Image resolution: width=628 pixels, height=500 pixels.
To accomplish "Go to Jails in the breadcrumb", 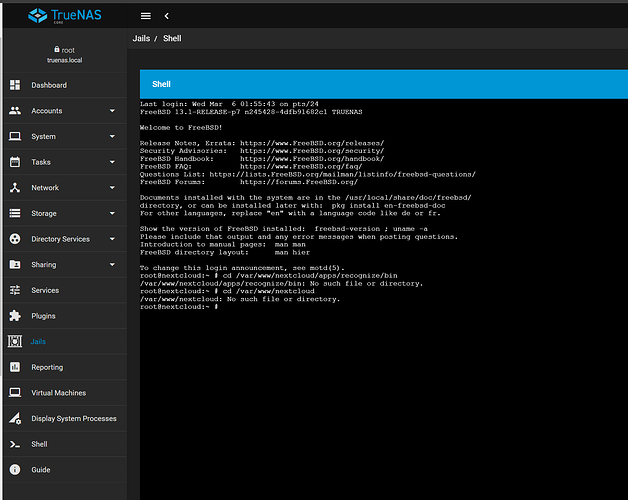I will click(x=141, y=38).
